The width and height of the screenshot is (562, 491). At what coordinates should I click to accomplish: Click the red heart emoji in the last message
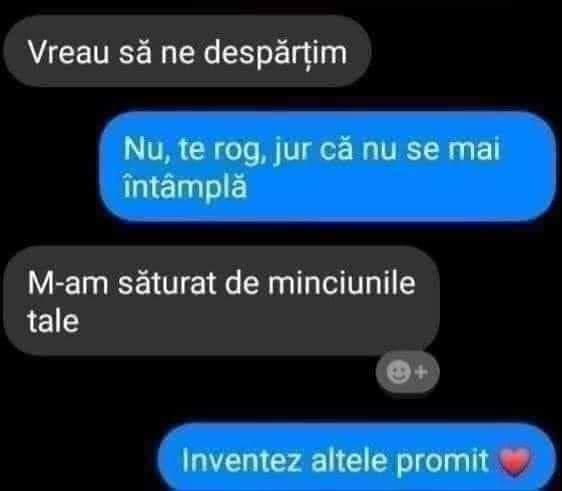[x=515, y=462]
